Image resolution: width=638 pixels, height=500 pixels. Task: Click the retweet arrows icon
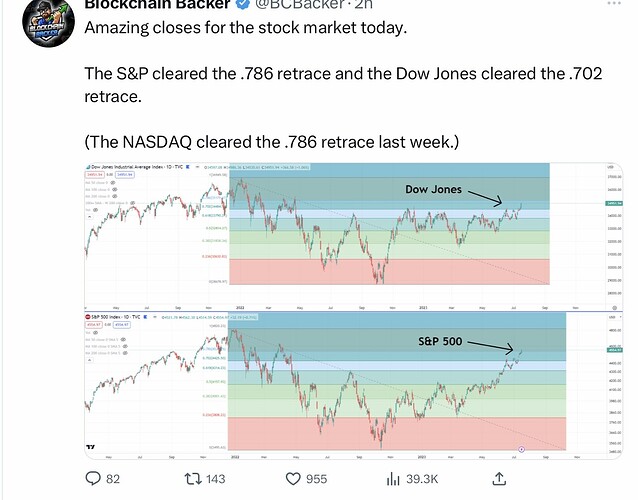(x=193, y=479)
